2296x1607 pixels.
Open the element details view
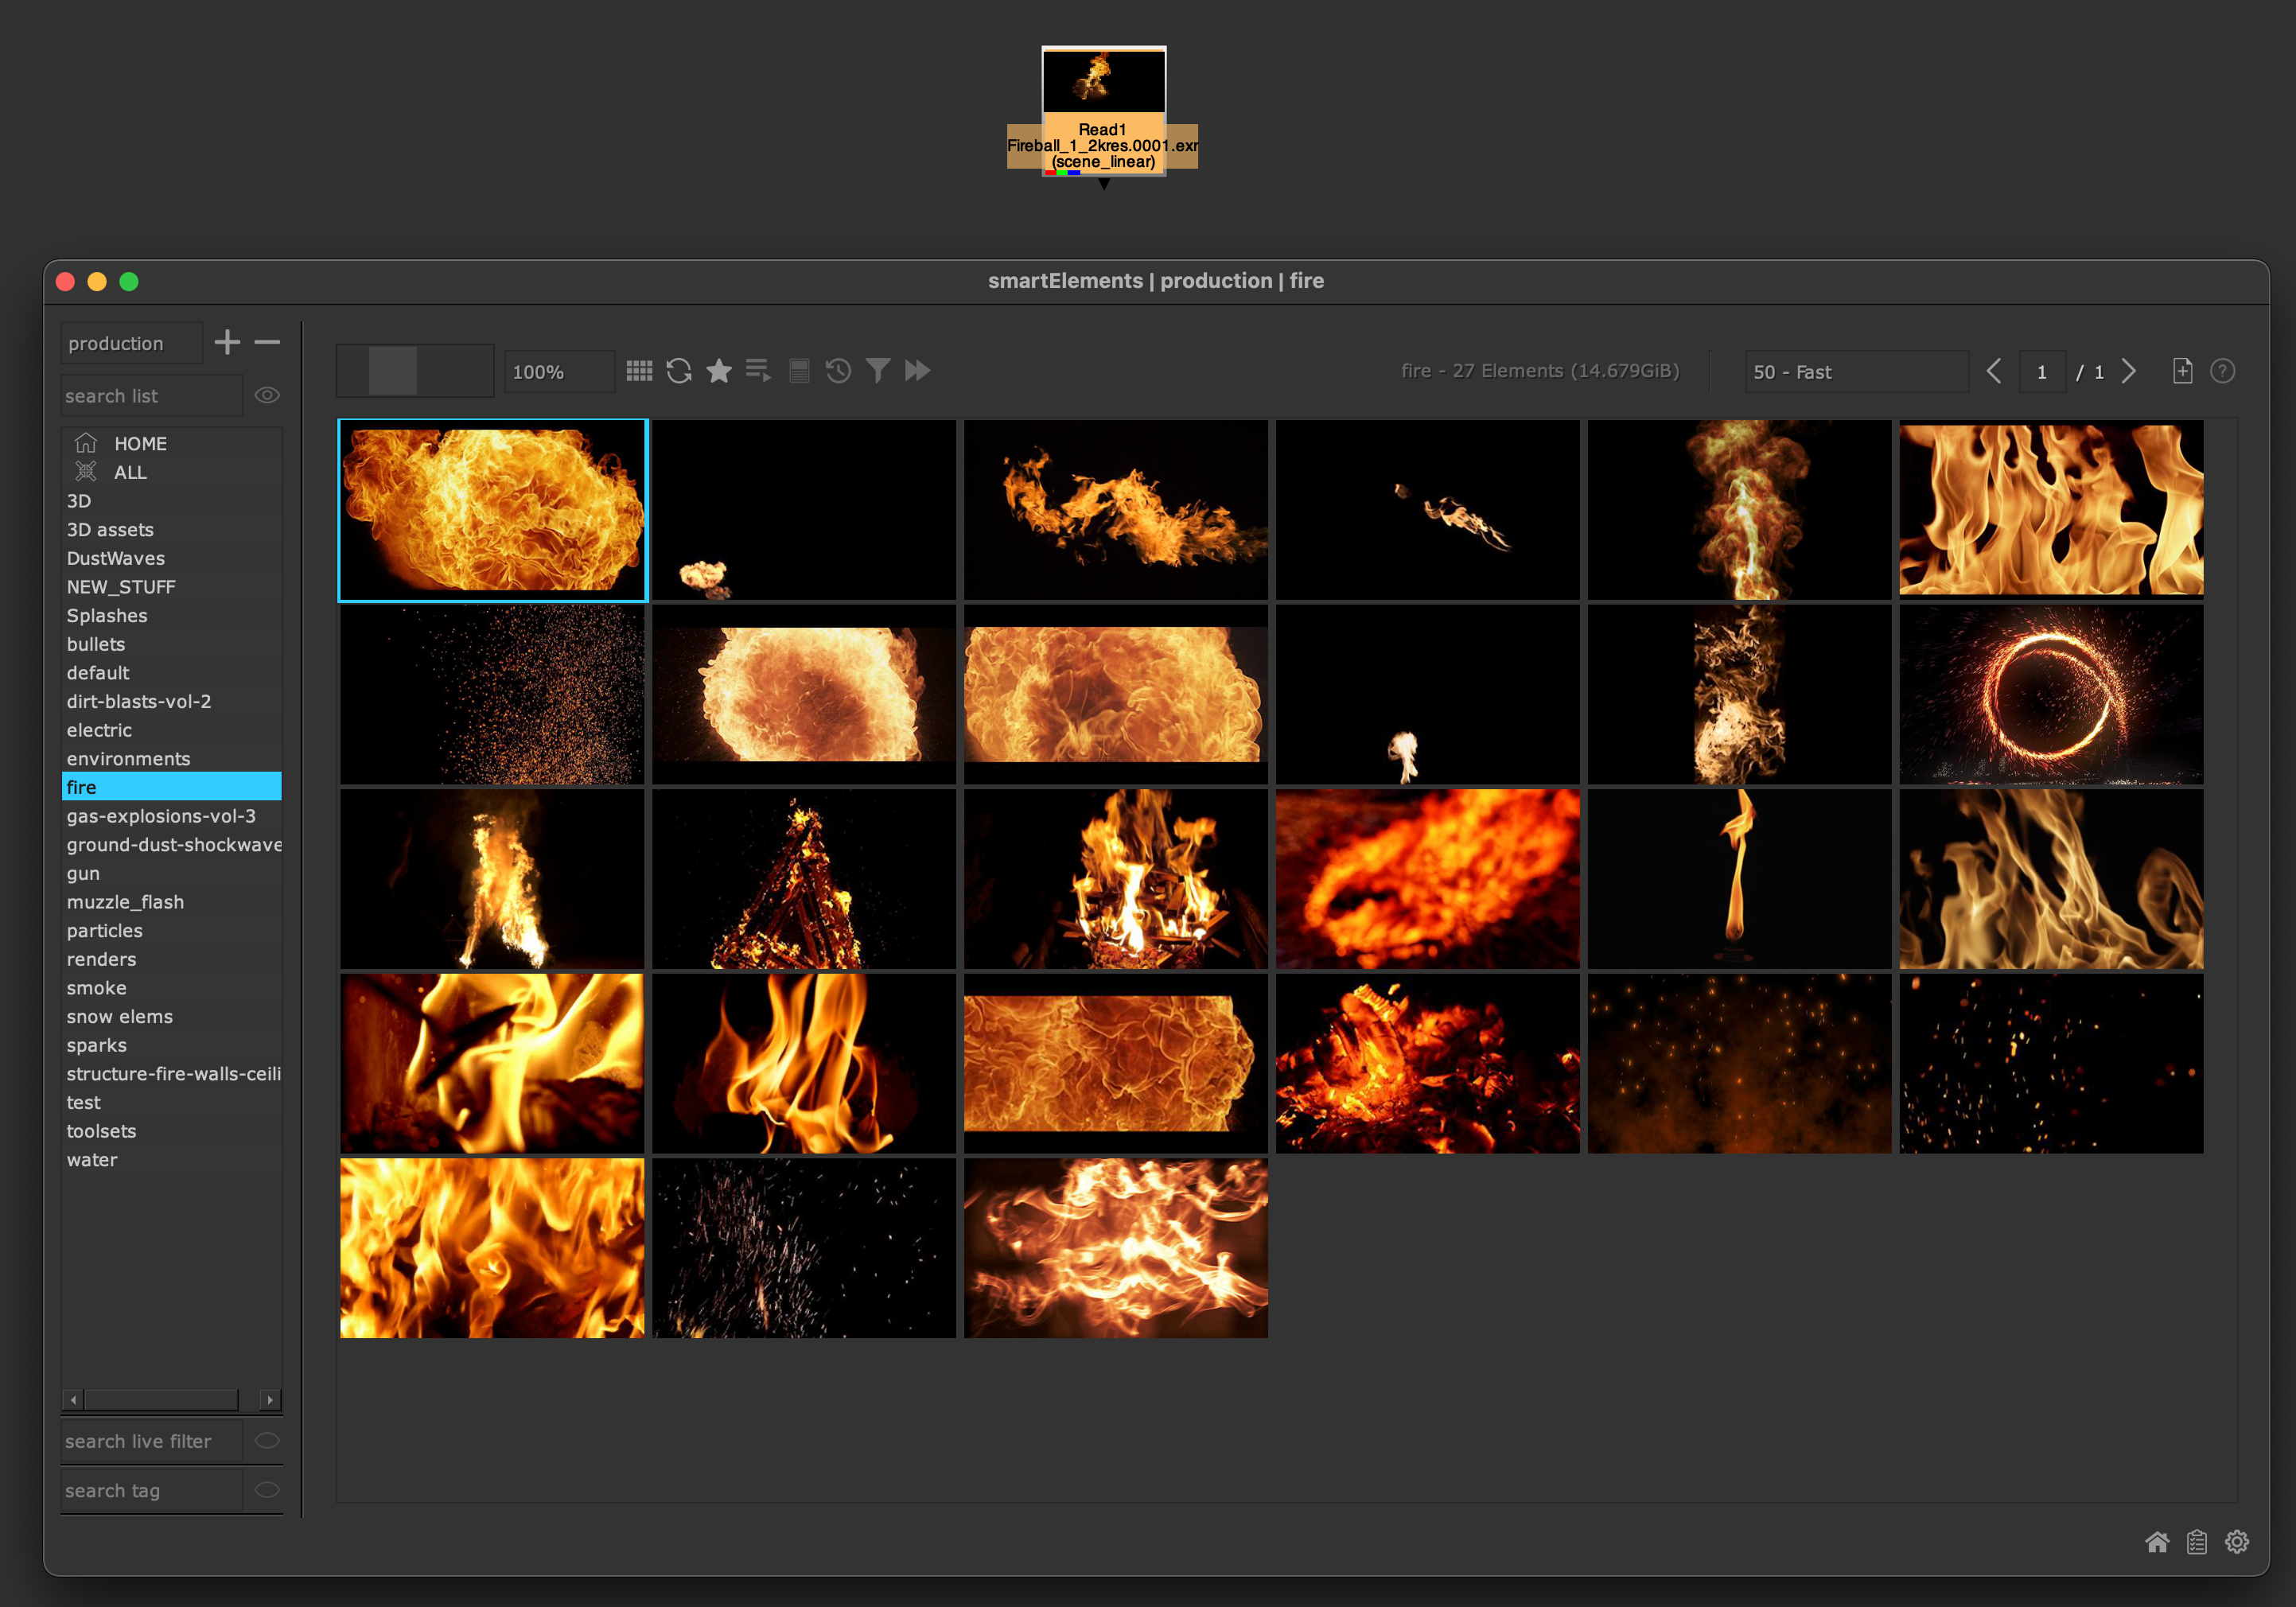[x=799, y=370]
